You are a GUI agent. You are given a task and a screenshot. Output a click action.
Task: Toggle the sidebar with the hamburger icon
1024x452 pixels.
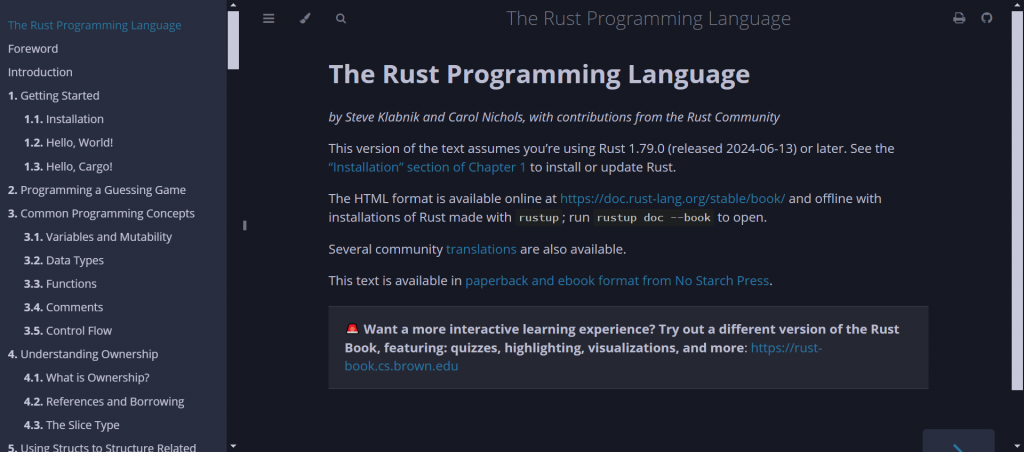click(x=268, y=18)
